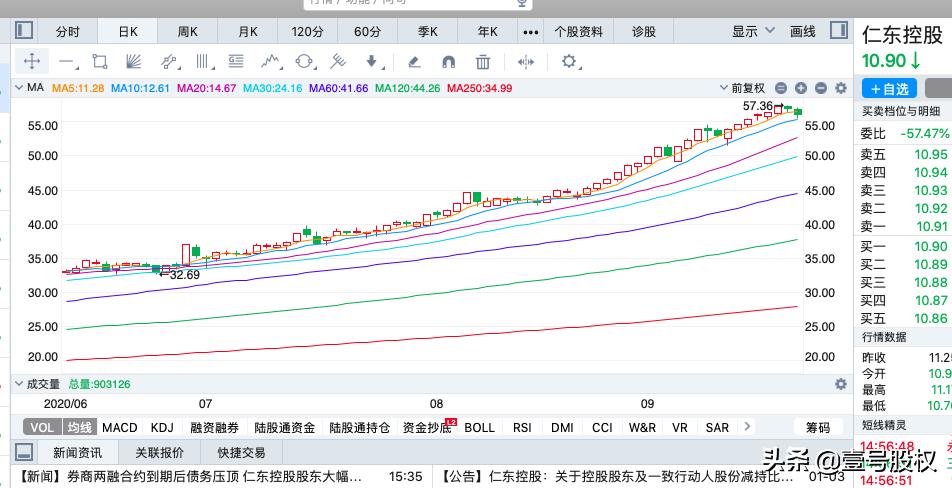Click the plus circle zoom icon
Screen dimensions: 952x488
pos(801,88)
